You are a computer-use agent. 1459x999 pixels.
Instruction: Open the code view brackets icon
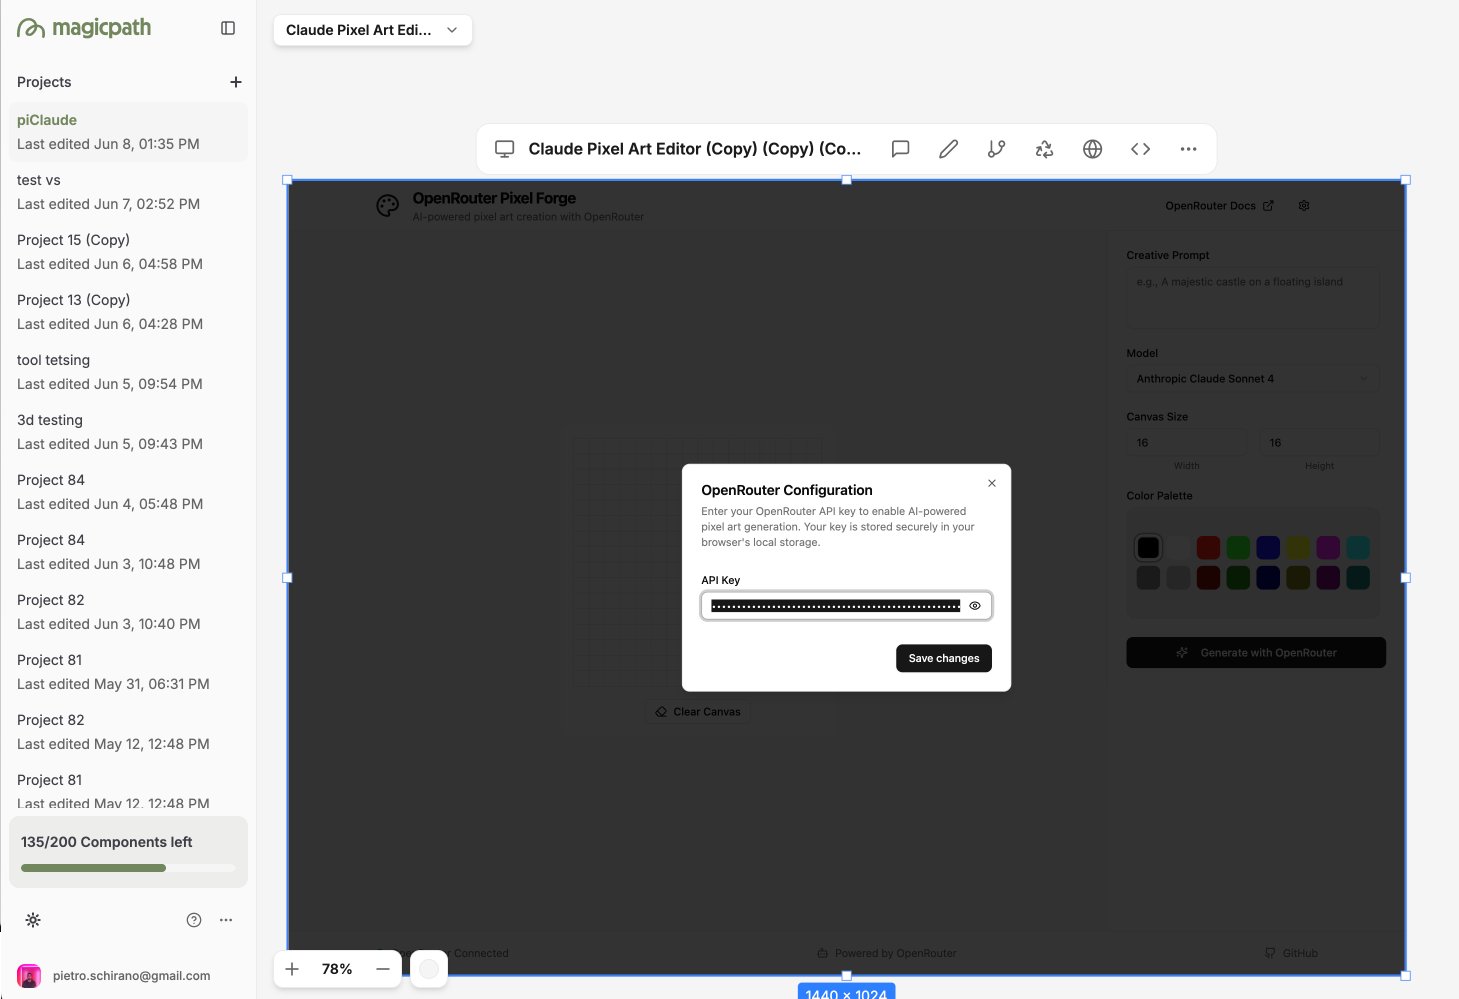[x=1140, y=149]
